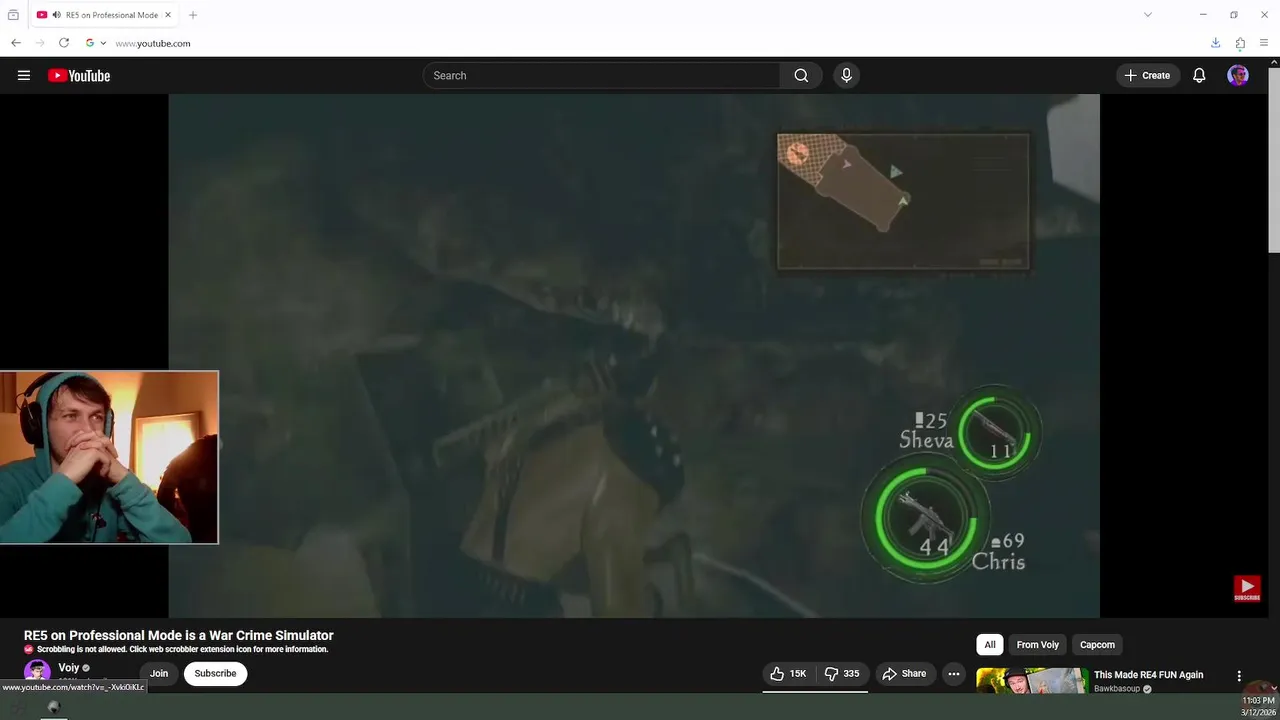Open the Bawkbasoup channel name
The image size is (1280, 720).
[1119, 689]
